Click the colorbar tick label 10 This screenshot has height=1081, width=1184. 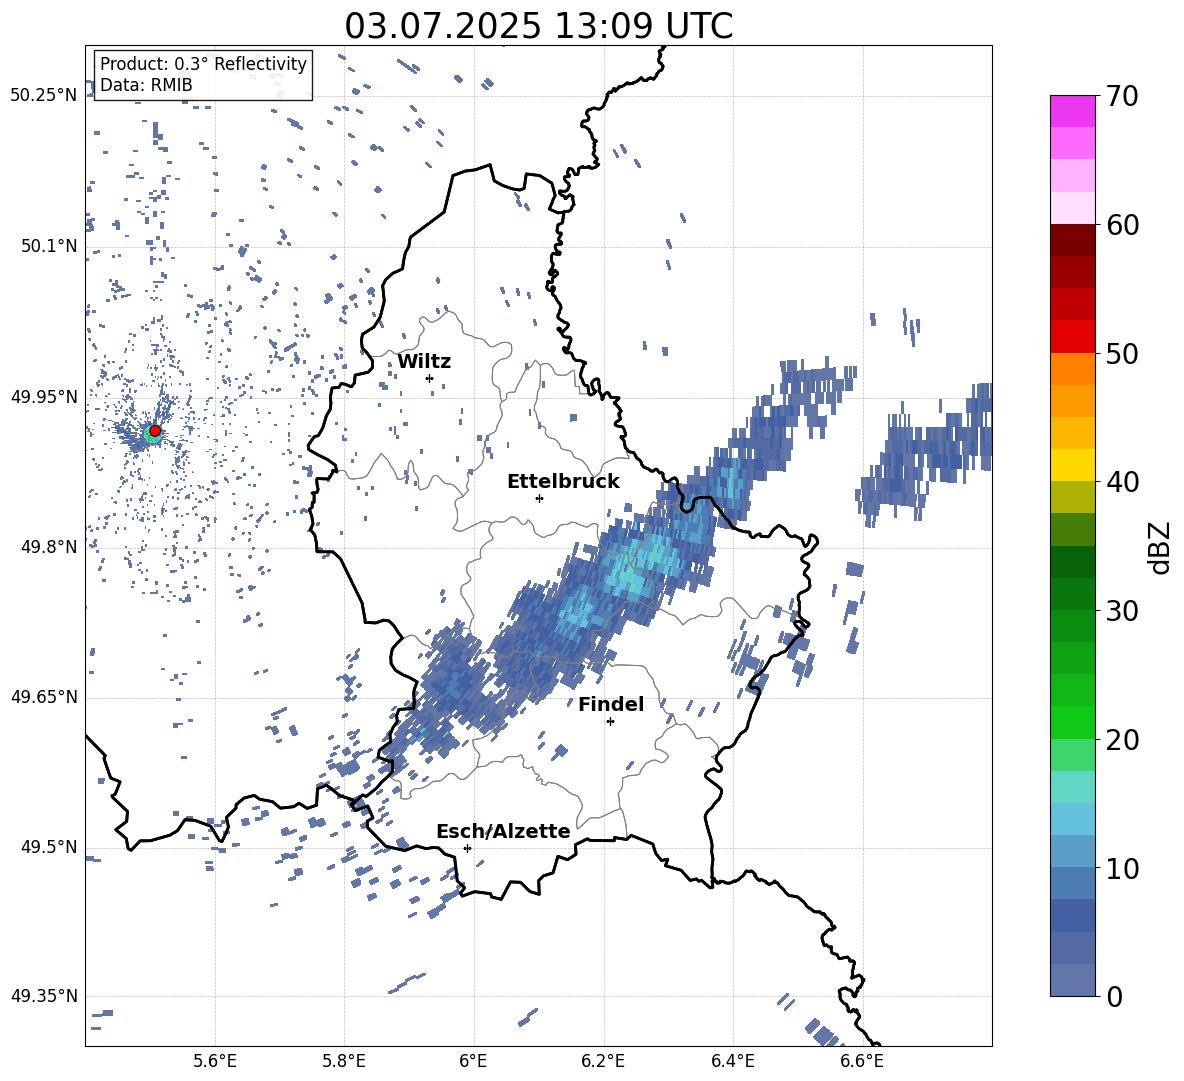(x=1121, y=868)
